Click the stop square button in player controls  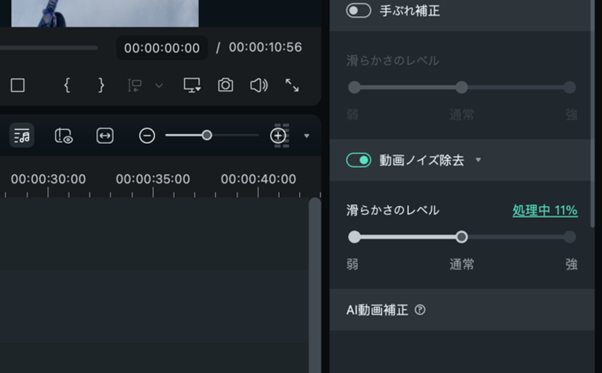tap(18, 85)
